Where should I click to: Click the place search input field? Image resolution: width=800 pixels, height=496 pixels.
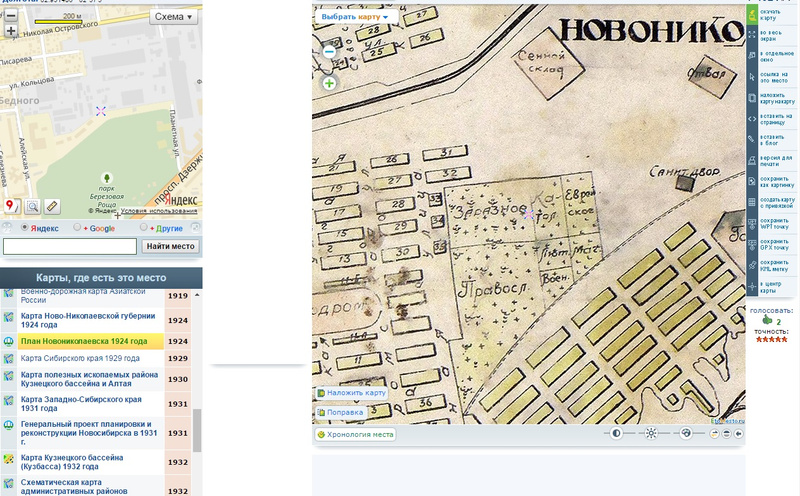click(x=70, y=246)
